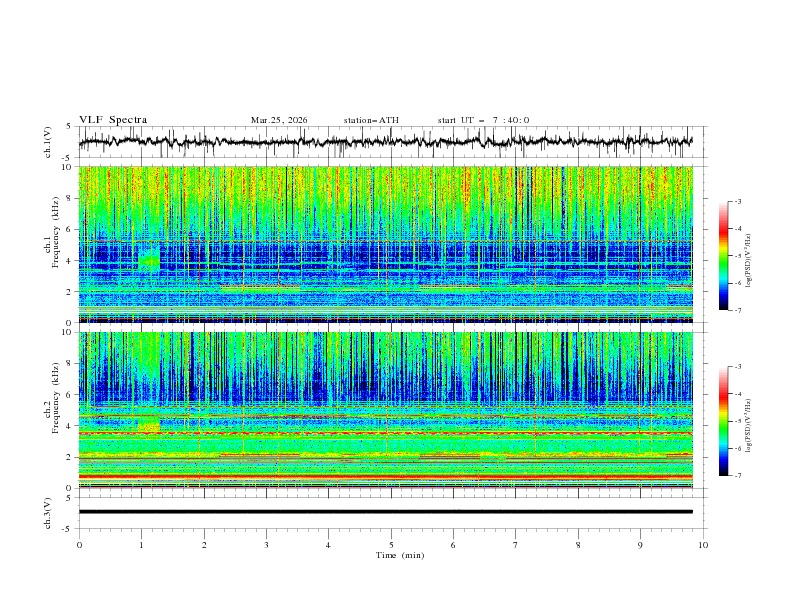Click the time axis tick label "7"
The width and height of the screenshot is (792, 612).
tap(516, 545)
